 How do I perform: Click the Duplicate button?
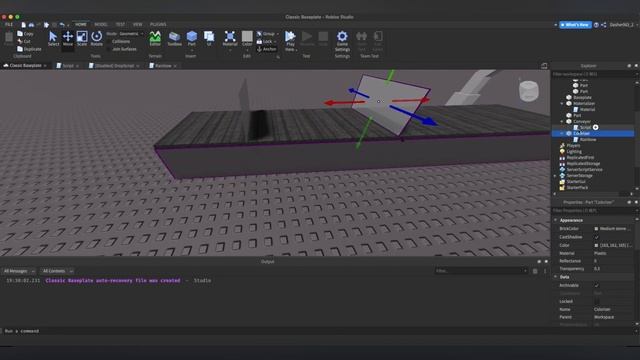(29, 49)
